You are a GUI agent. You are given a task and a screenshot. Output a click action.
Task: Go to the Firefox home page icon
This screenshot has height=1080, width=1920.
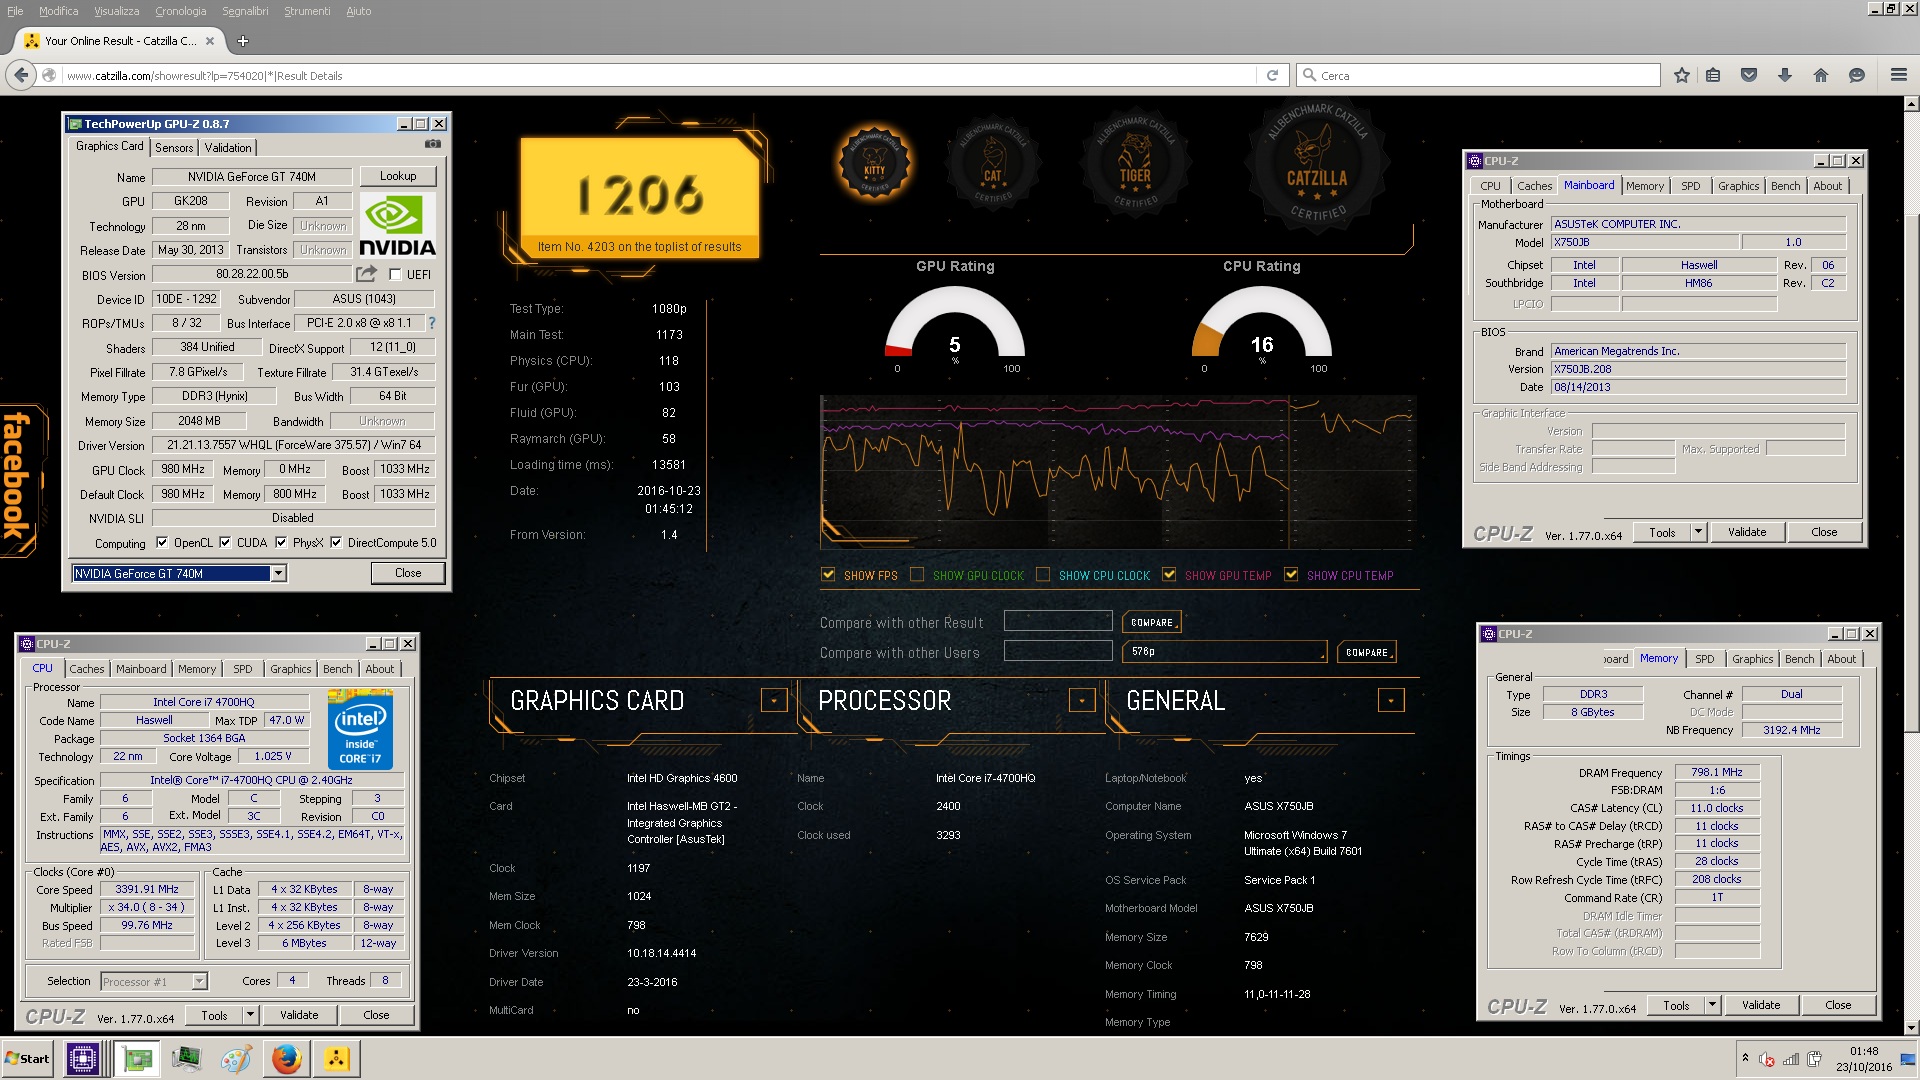(x=1821, y=75)
